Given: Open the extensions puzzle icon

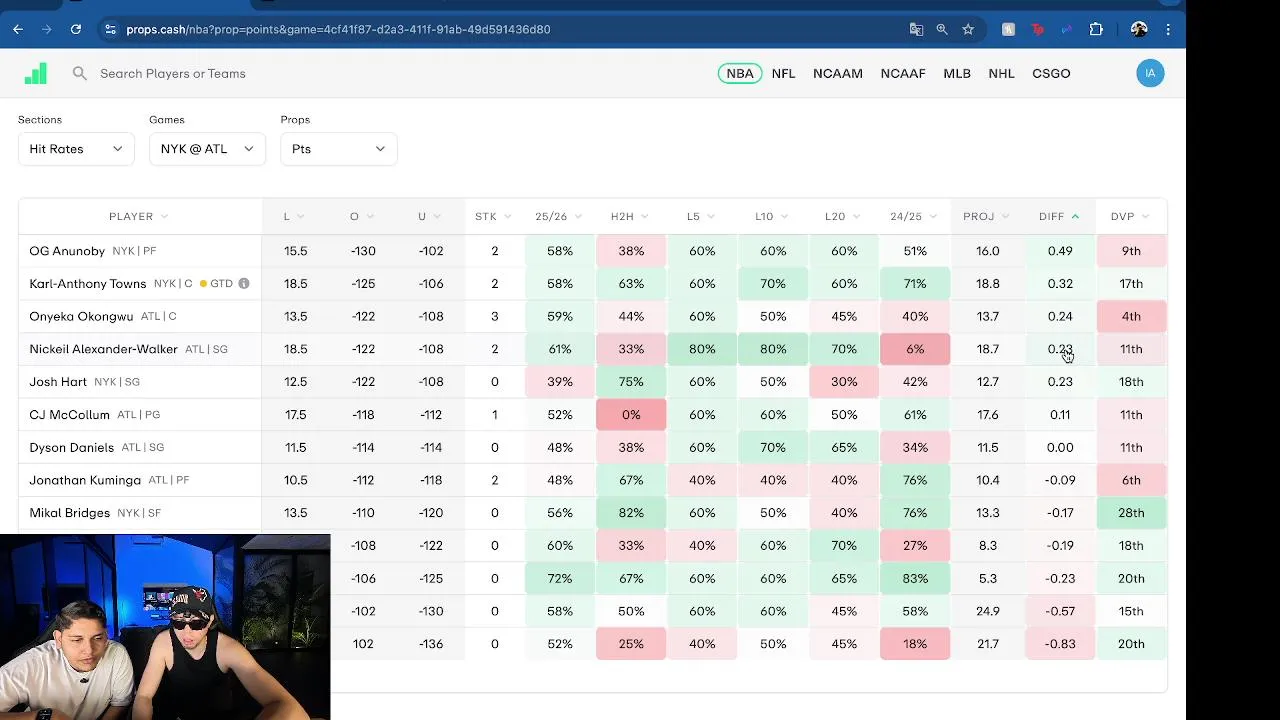Looking at the screenshot, I should click(x=1096, y=29).
